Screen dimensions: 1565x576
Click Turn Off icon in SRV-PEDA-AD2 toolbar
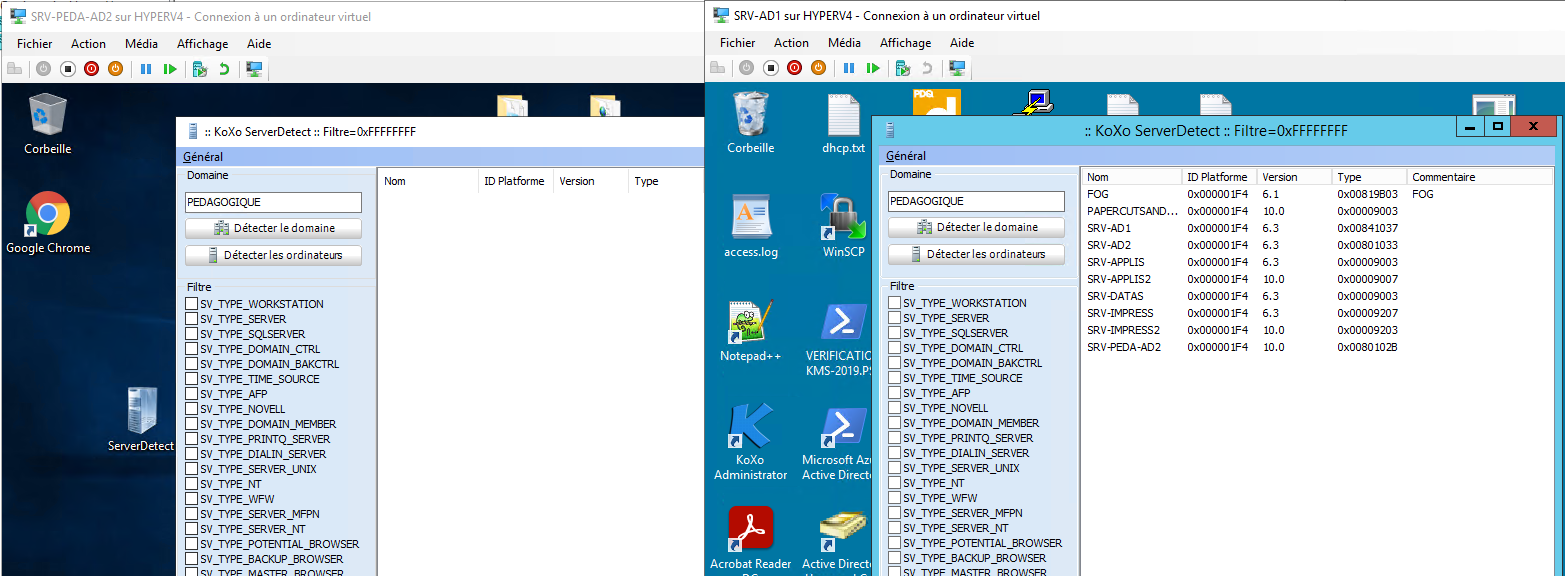click(x=67, y=69)
